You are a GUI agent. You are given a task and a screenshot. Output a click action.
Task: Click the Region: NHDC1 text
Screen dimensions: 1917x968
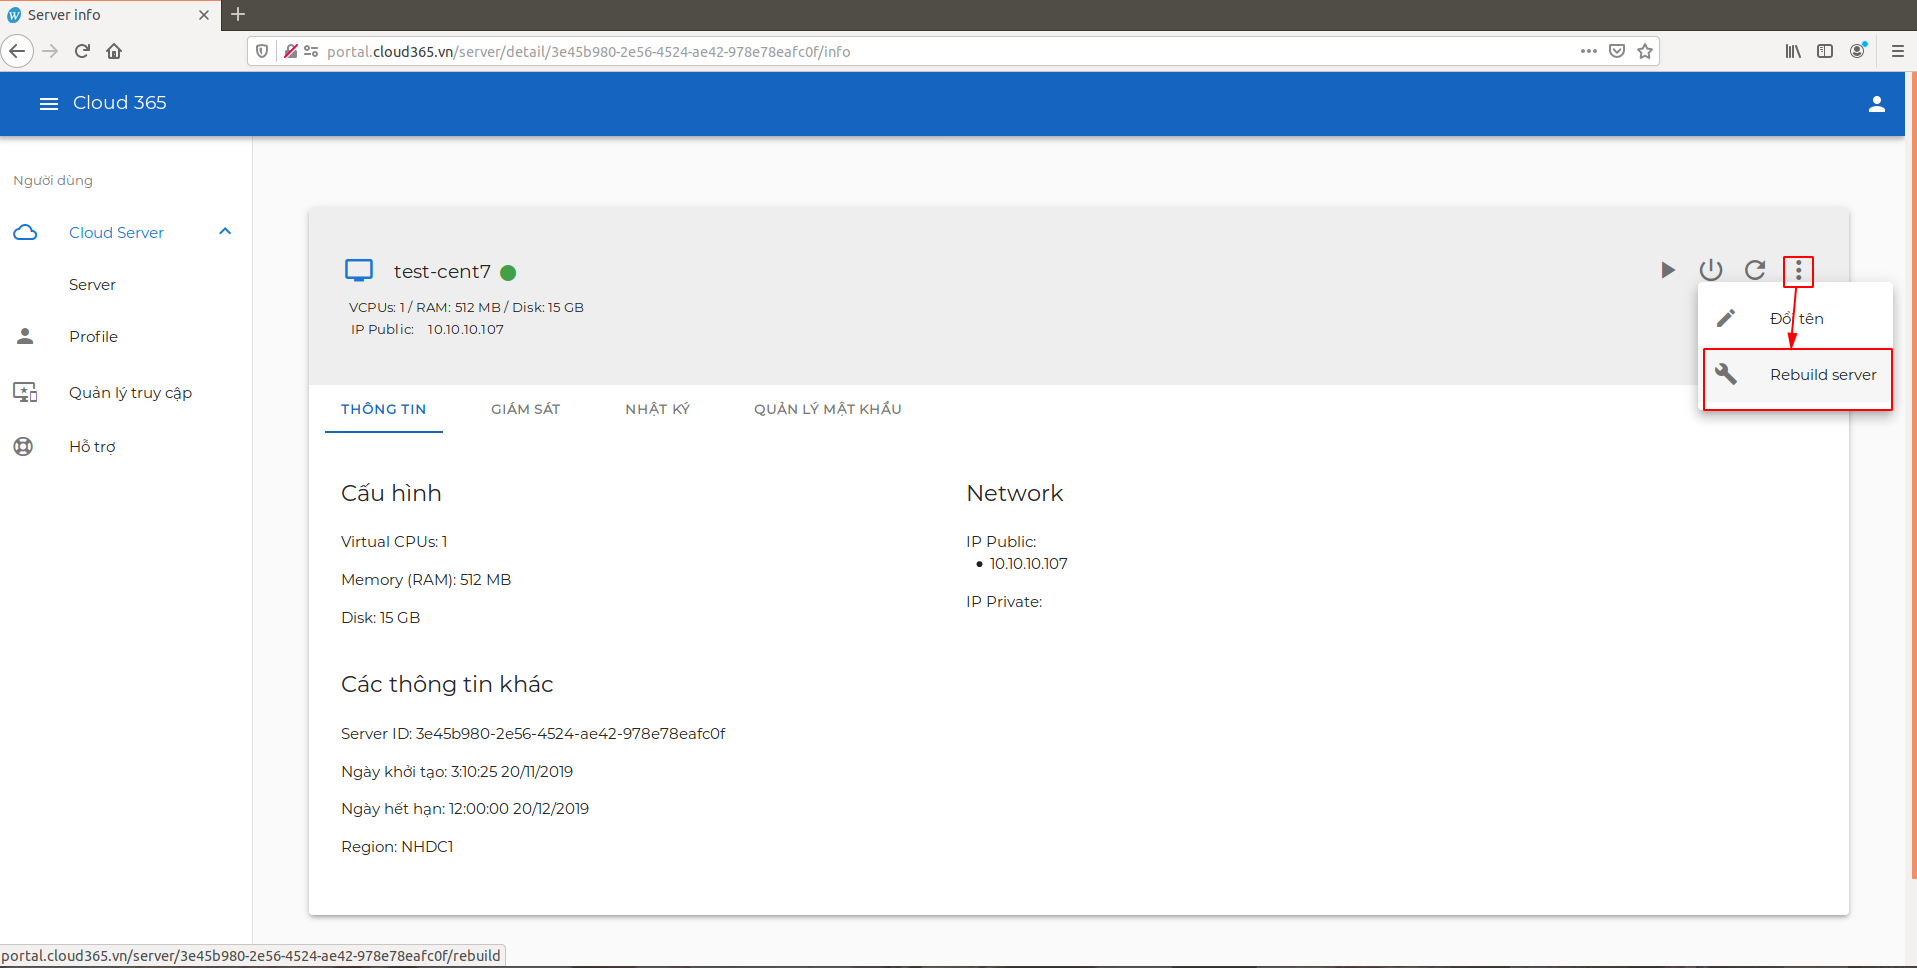[x=397, y=847]
